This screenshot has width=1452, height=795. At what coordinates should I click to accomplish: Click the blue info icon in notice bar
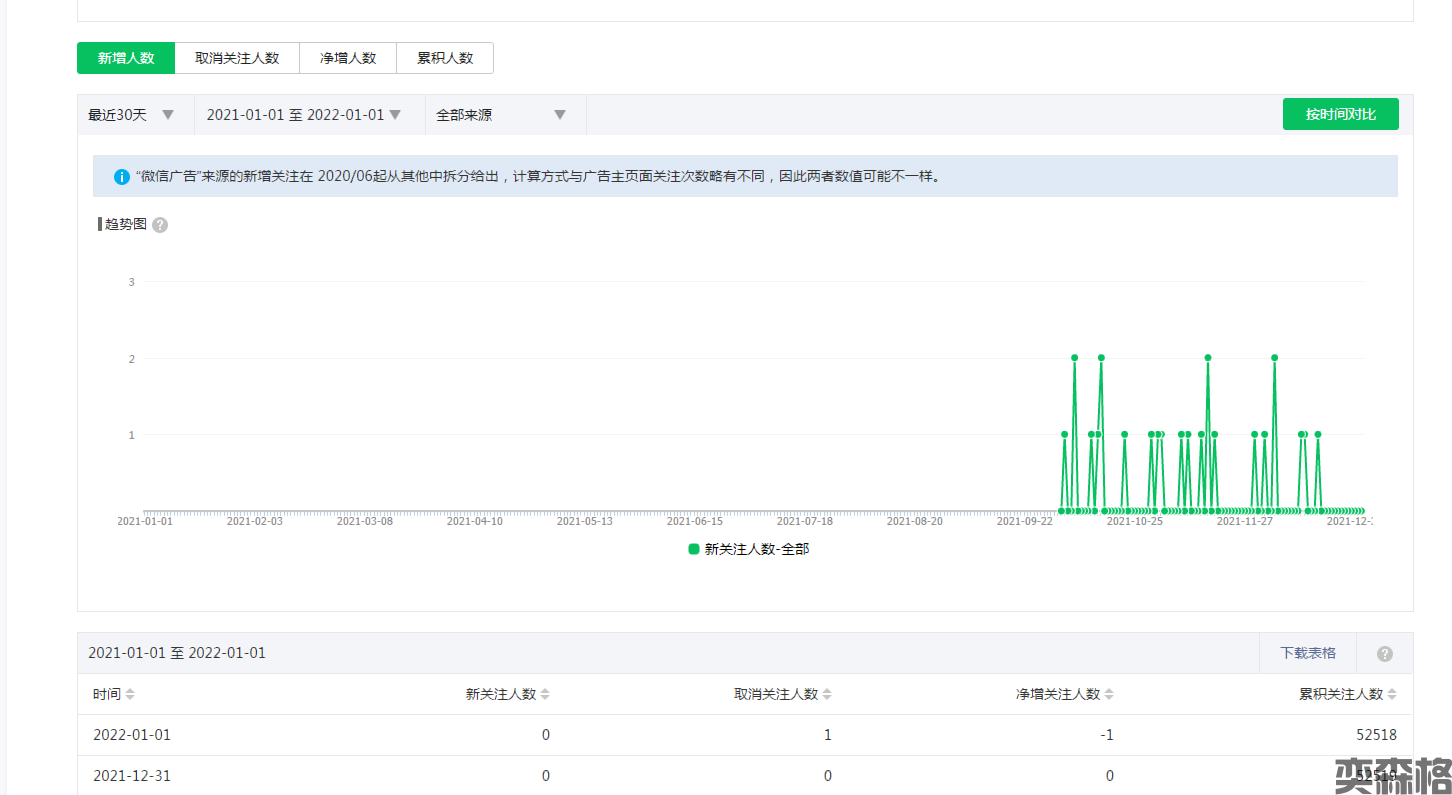[122, 177]
